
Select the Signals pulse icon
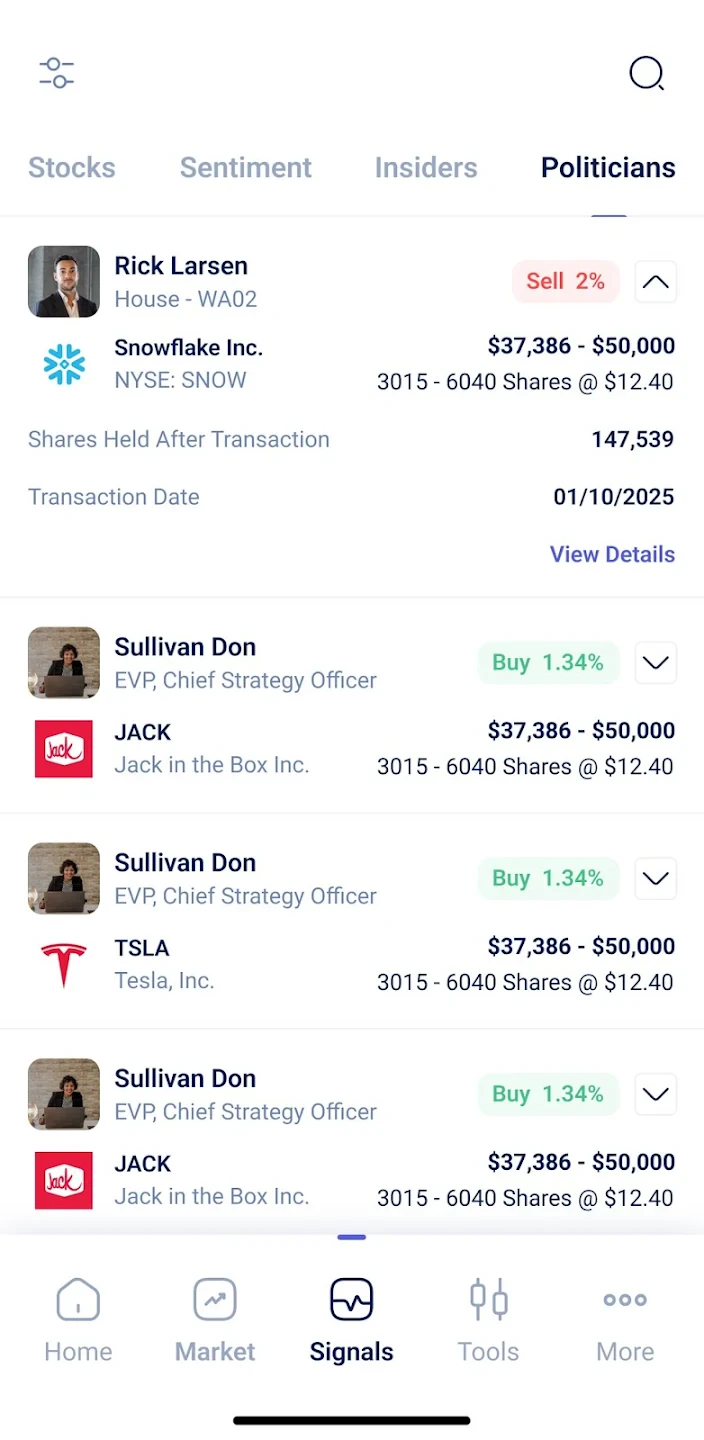pos(351,1300)
